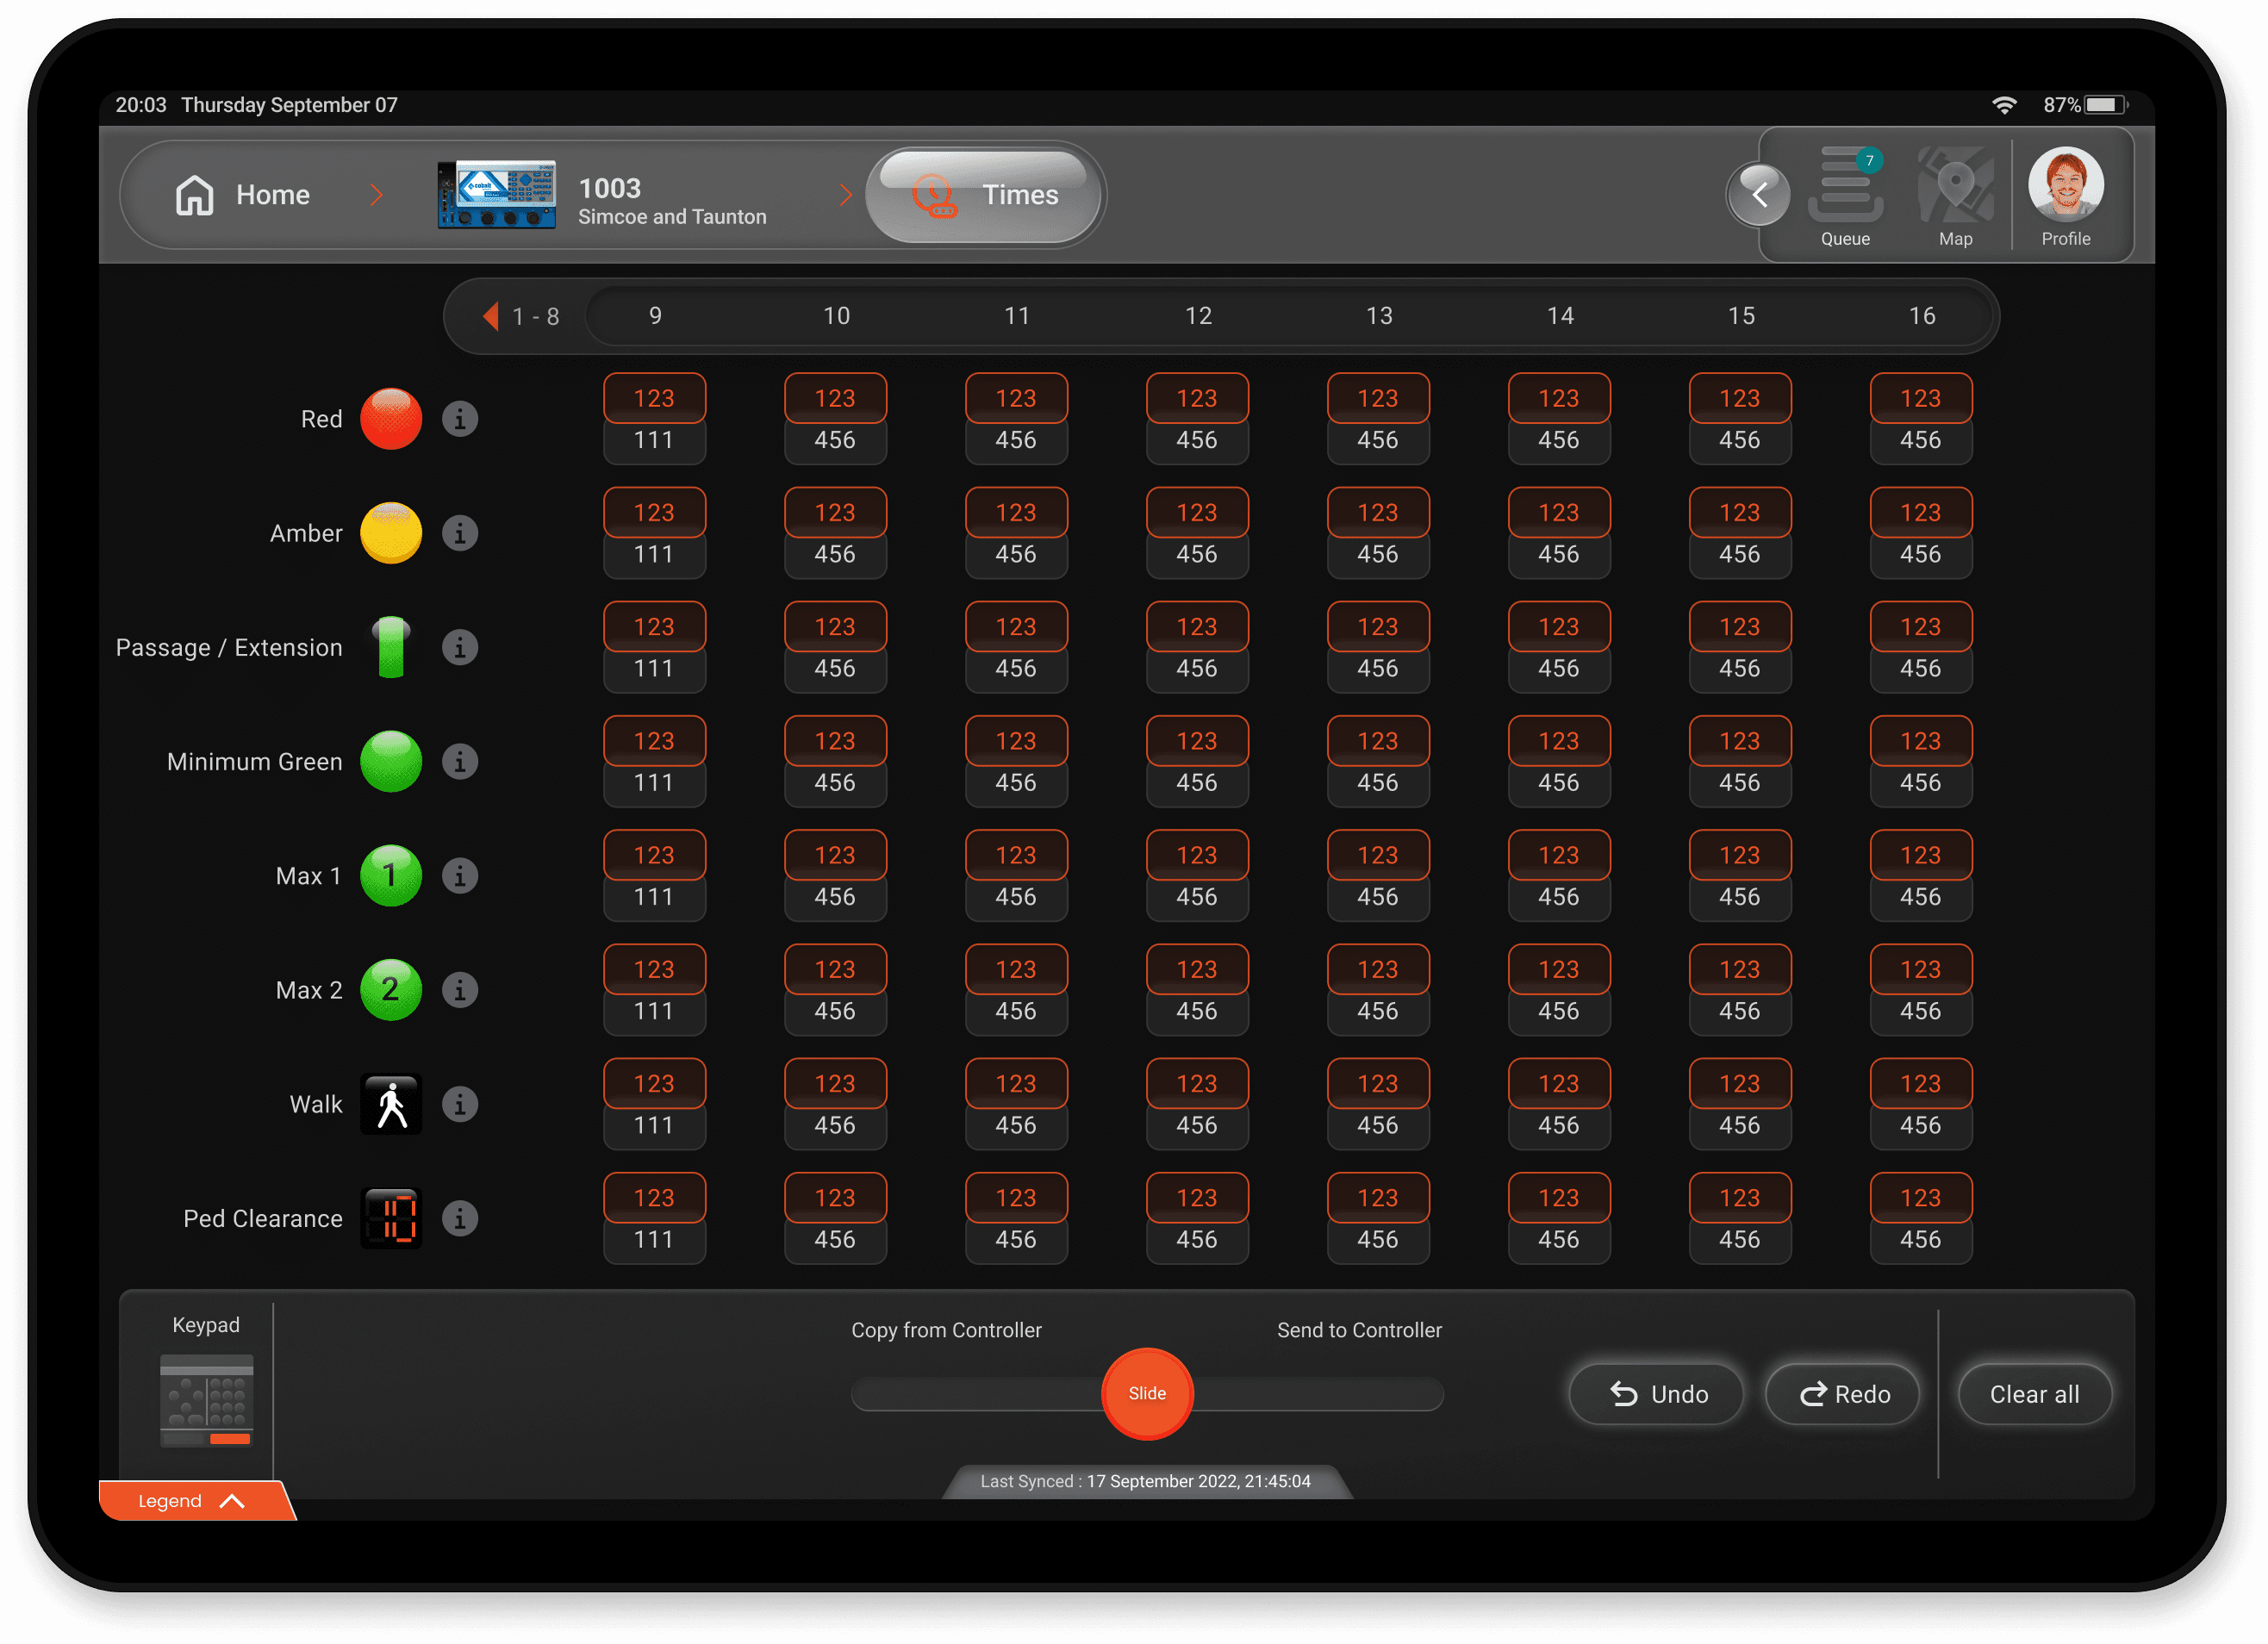Collapse the top-right panel with chevron
The image size is (2268, 1644).
(x=1759, y=195)
